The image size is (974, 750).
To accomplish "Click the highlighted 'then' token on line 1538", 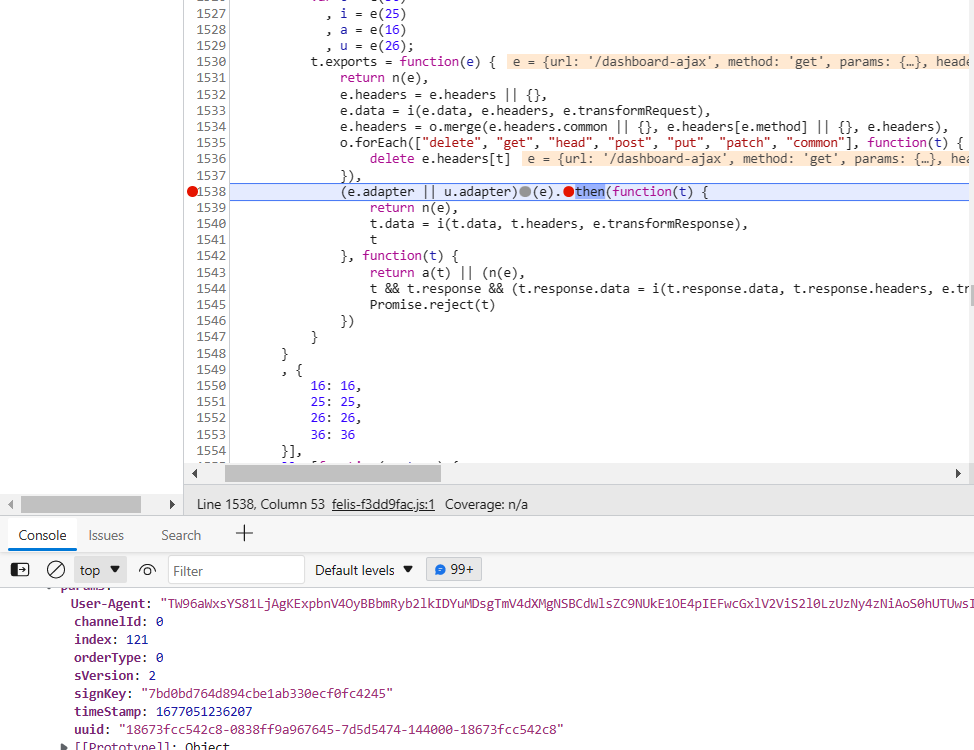I will coord(589,191).
